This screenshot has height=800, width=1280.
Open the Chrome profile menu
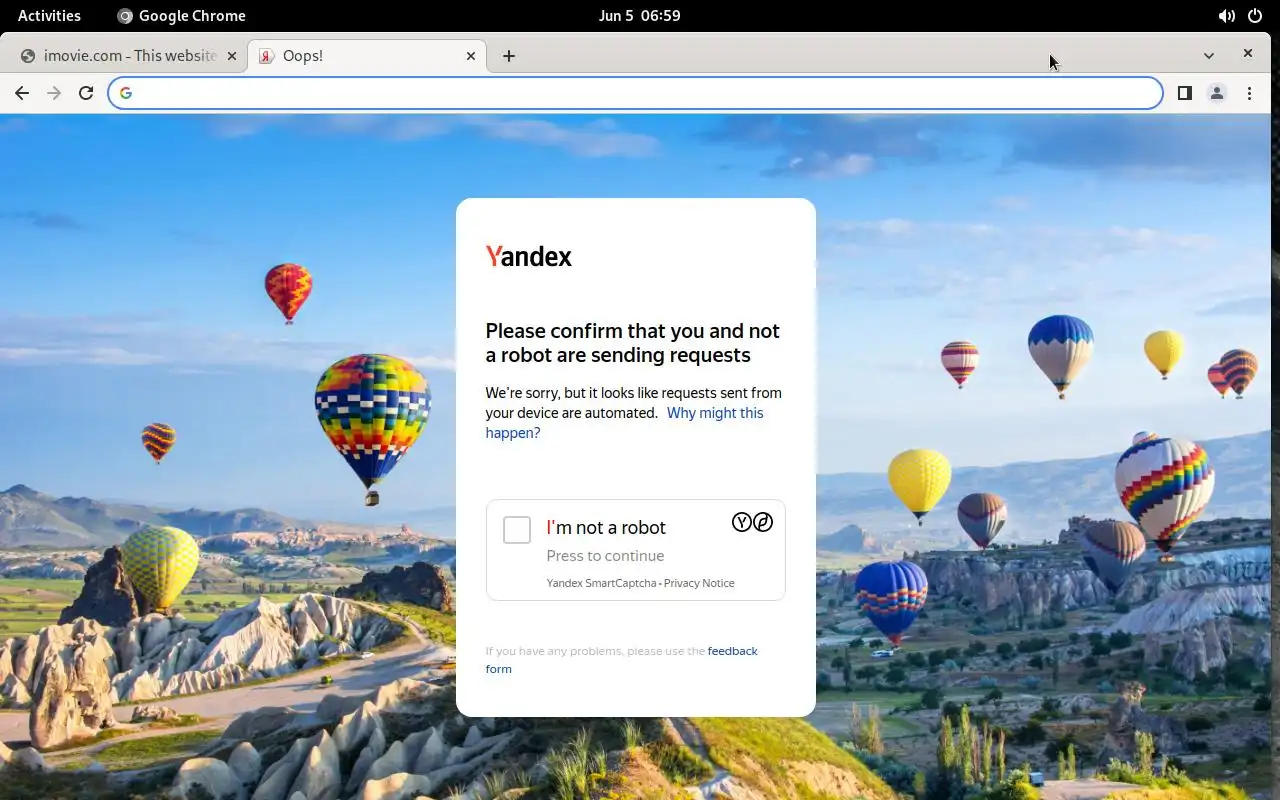[x=1217, y=93]
